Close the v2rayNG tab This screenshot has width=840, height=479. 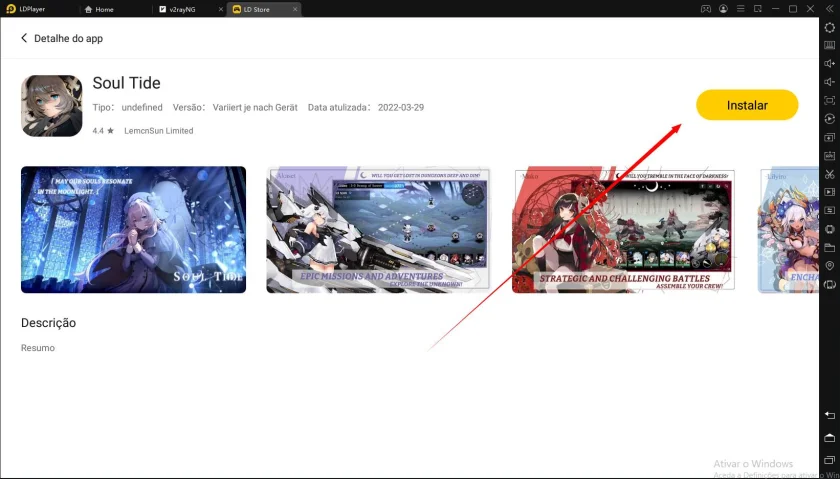(221, 9)
